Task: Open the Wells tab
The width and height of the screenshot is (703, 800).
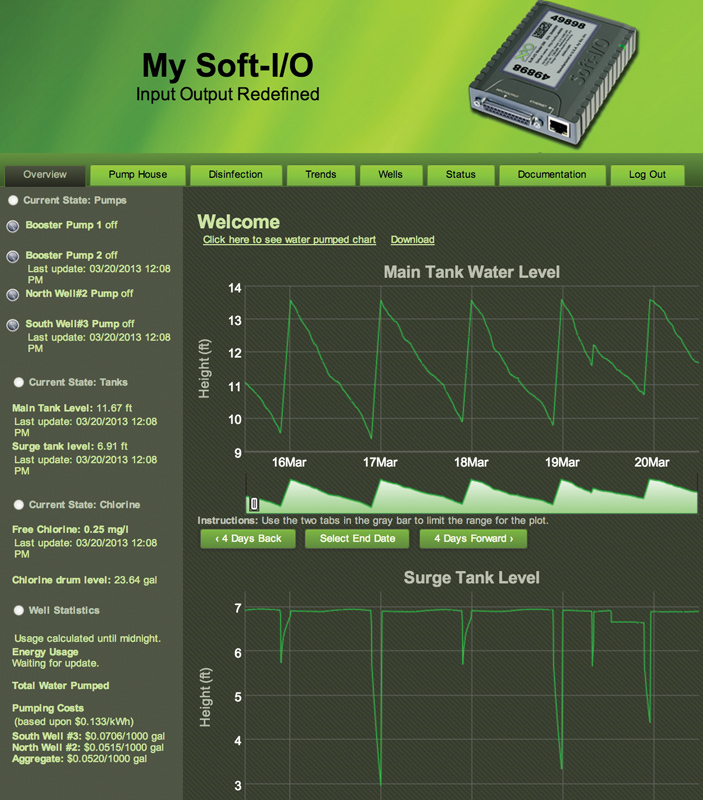Action: click(x=390, y=175)
